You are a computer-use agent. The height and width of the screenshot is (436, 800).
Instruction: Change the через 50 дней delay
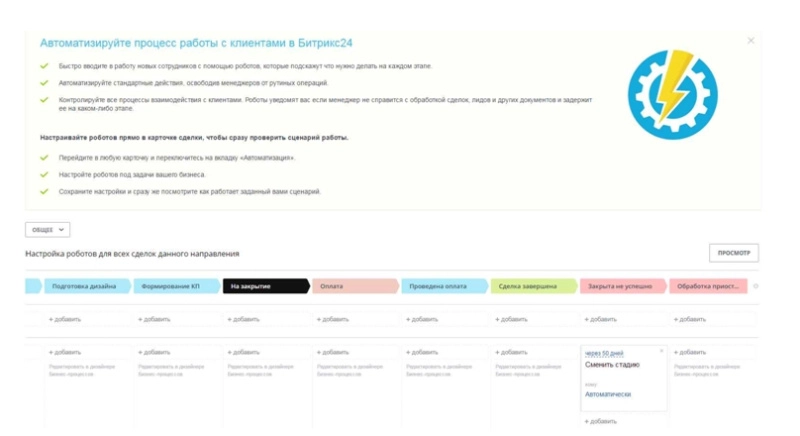point(605,353)
